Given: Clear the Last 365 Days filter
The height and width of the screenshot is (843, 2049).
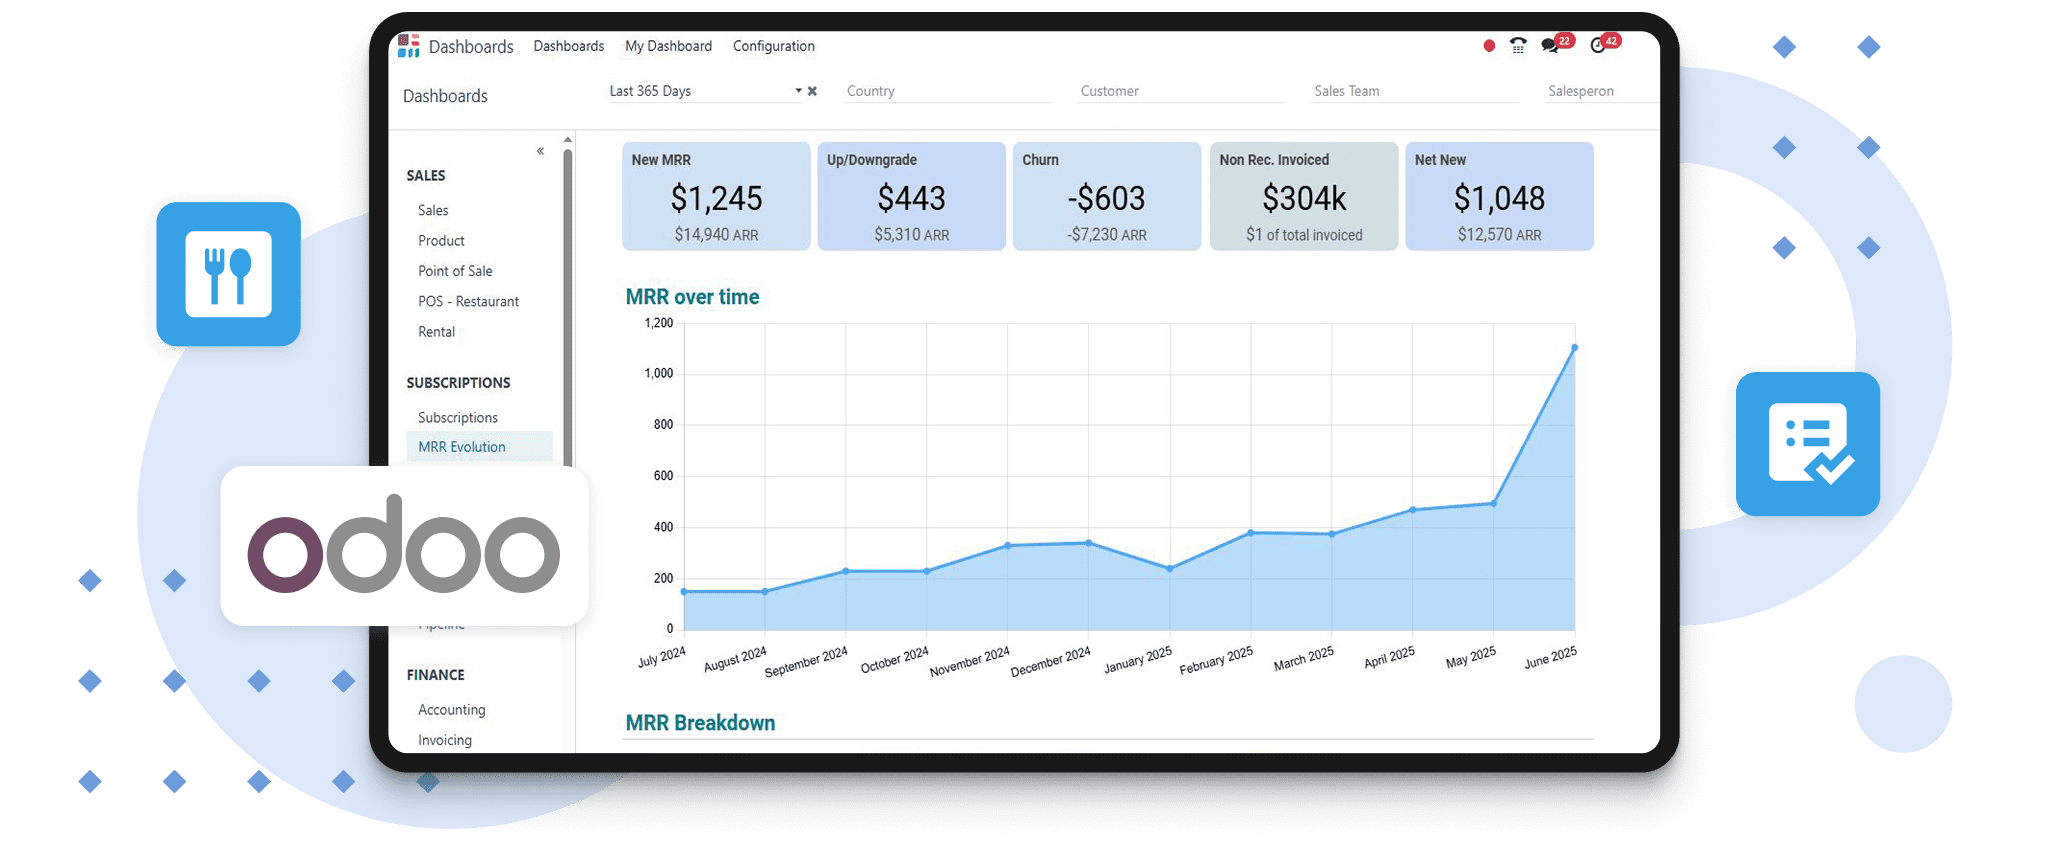Looking at the screenshot, I should (812, 91).
